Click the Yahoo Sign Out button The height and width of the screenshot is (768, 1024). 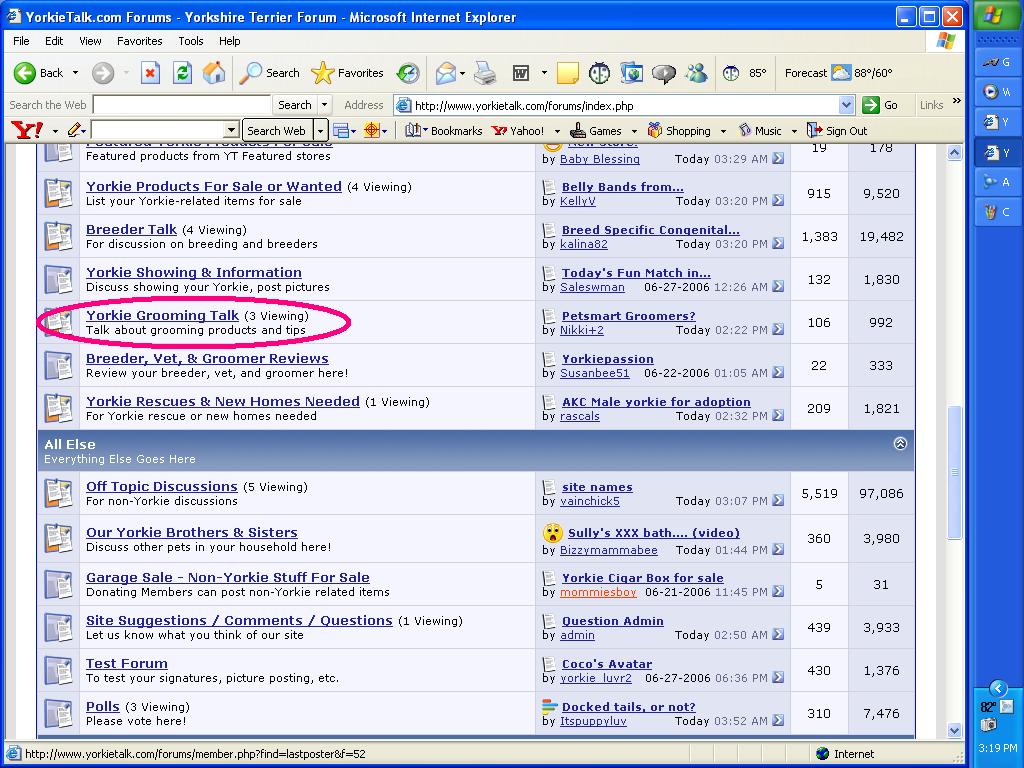point(838,130)
